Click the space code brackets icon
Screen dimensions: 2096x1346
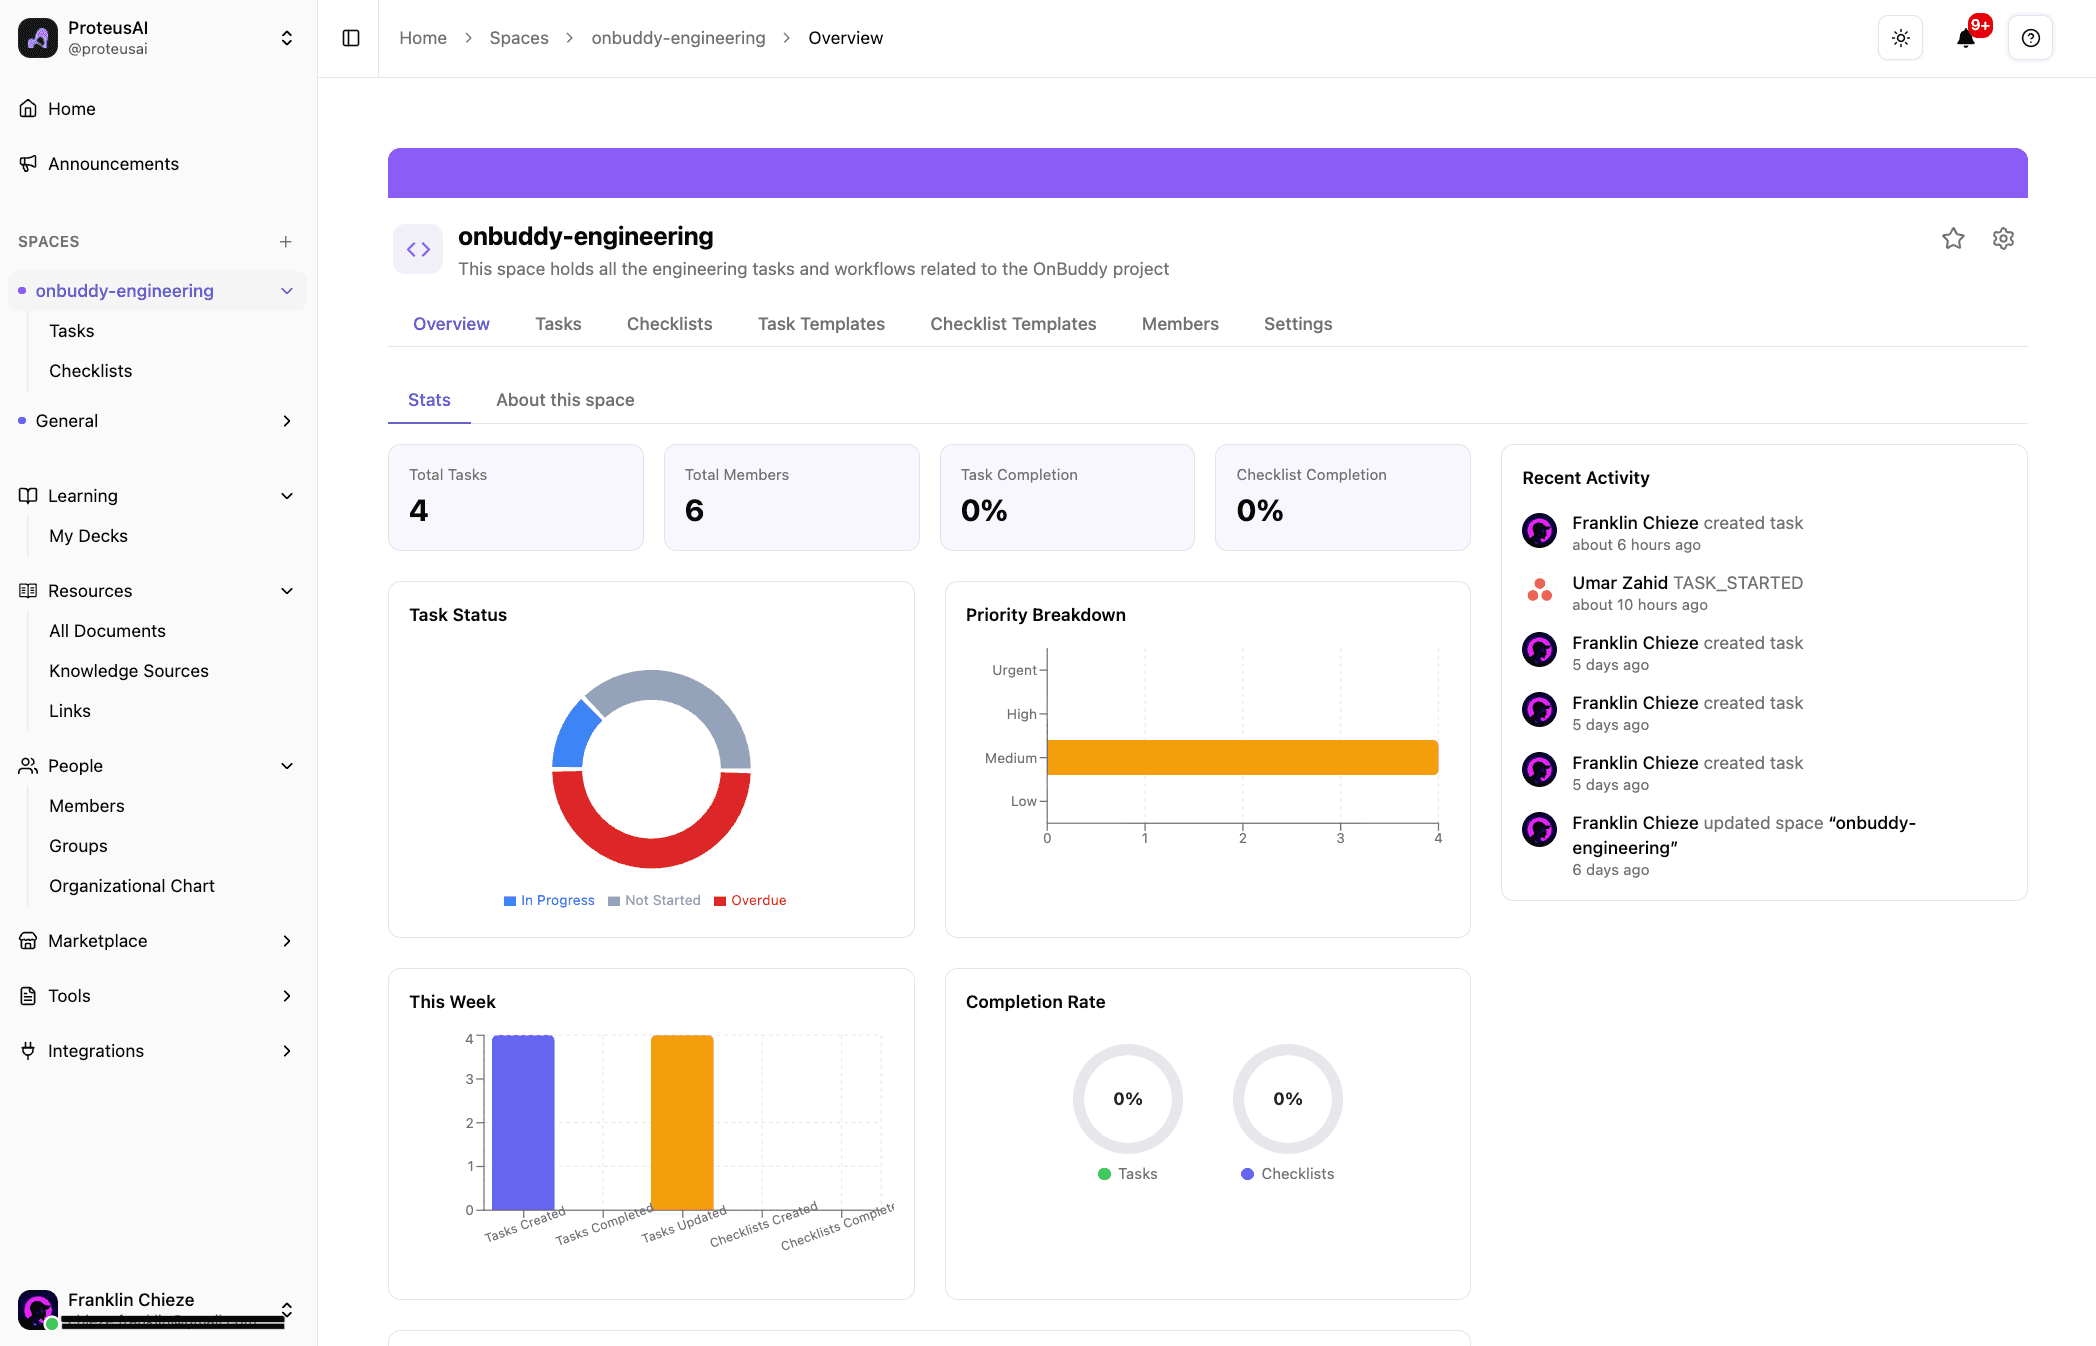click(418, 249)
